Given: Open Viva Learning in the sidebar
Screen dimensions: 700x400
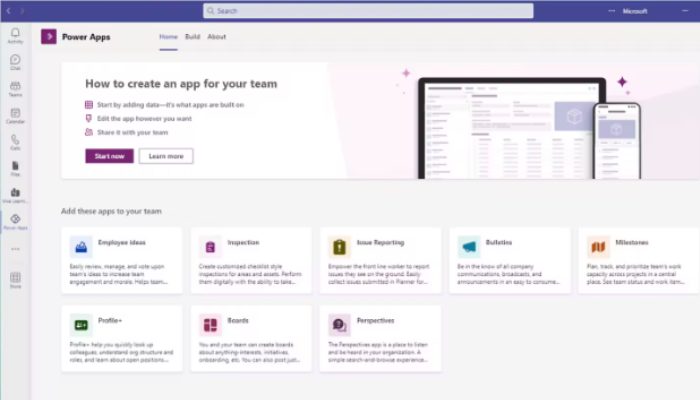Looking at the screenshot, I should point(15,195).
